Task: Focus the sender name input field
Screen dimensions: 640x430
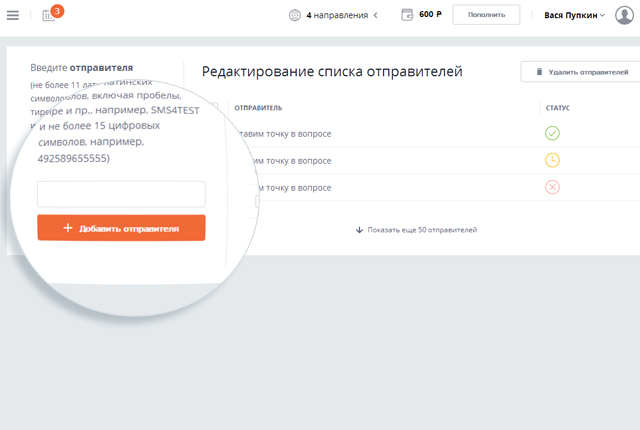Action: click(121, 194)
